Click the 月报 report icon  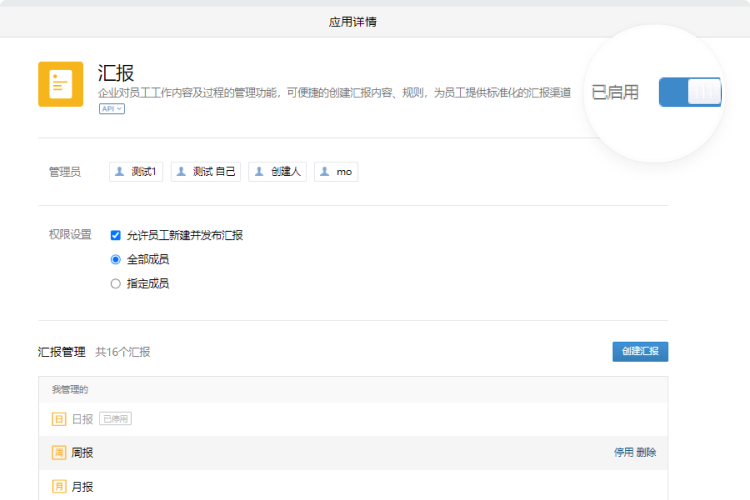tap(58, 487)
